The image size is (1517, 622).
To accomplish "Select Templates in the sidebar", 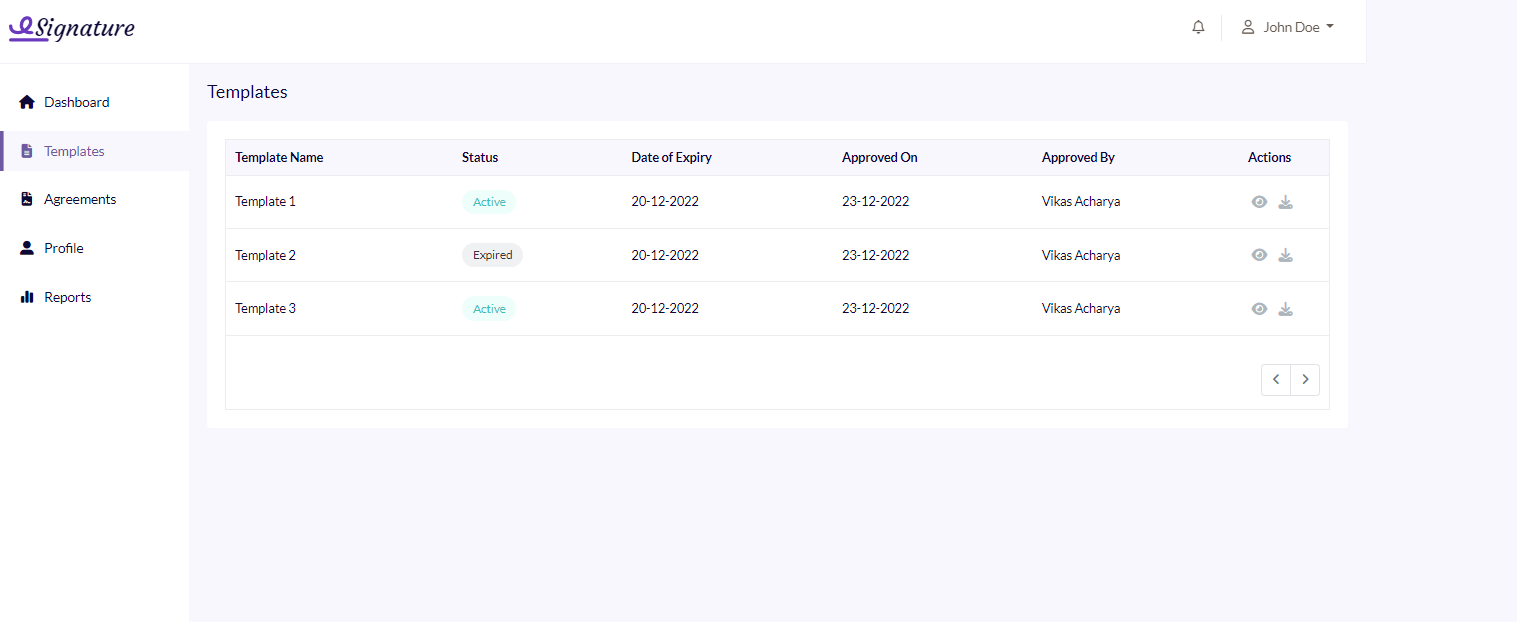I will [x=74, y=151].
